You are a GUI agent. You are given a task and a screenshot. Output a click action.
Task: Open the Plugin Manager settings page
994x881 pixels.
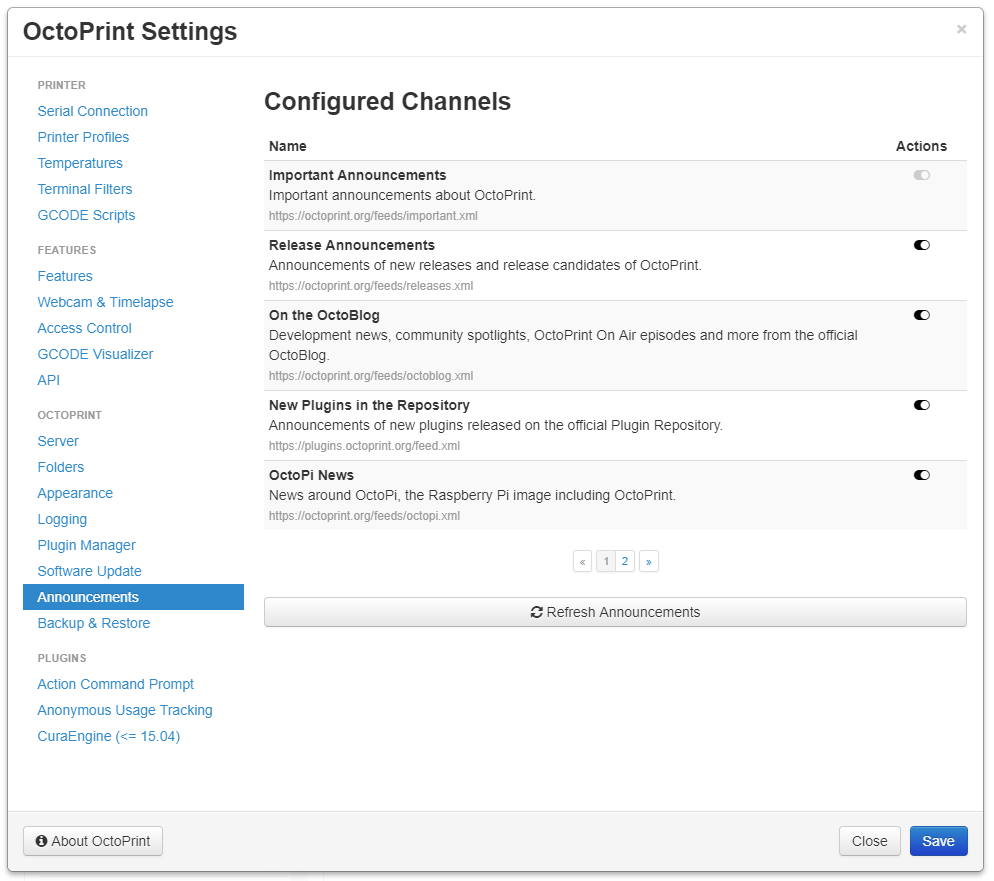(86, 545)
